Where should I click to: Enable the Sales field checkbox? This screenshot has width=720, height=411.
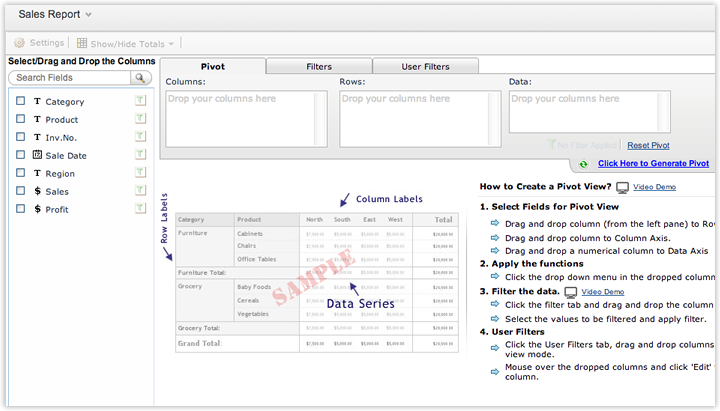[20, 191]
